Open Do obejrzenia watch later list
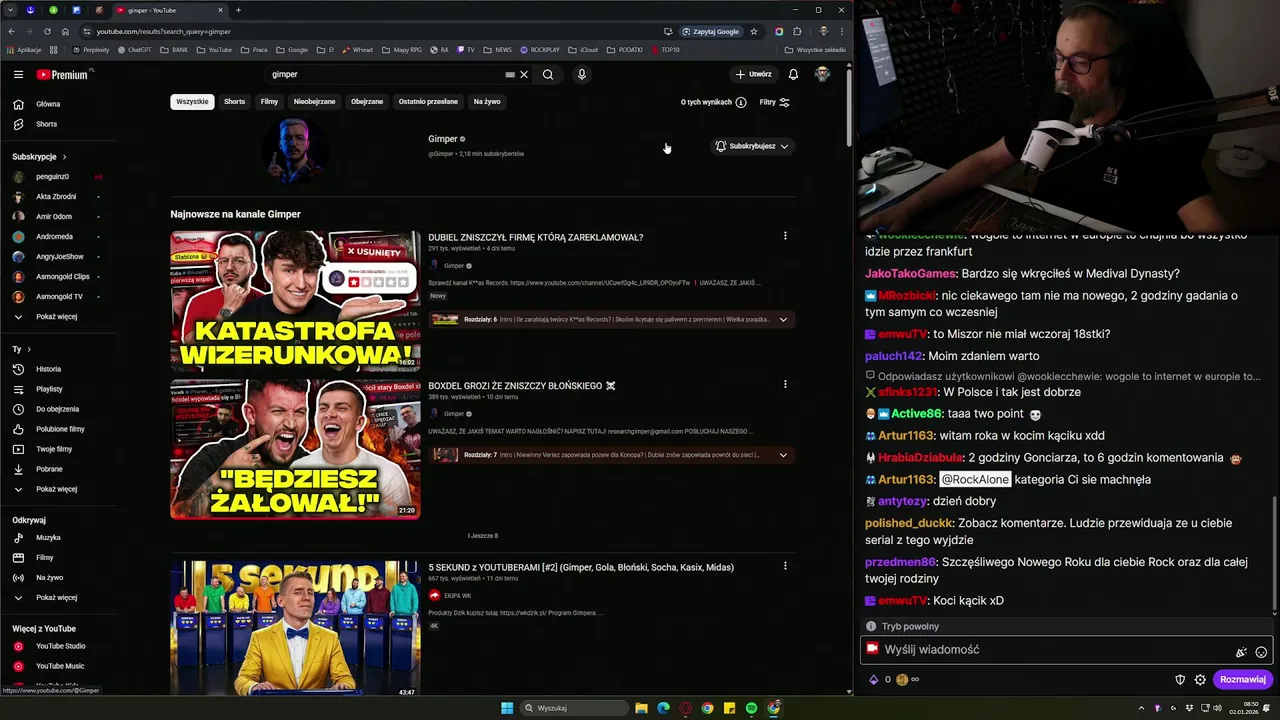Screen dimensions: 1280x720 57,409
